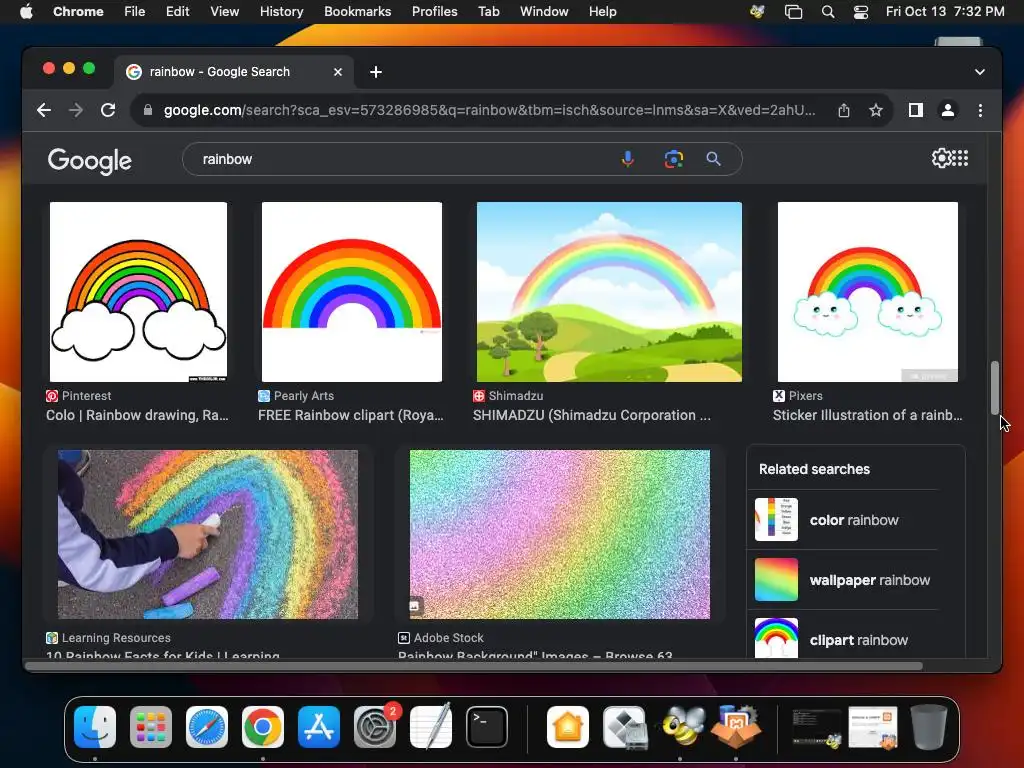Click the lock icon in the address bar

[148, 110]
